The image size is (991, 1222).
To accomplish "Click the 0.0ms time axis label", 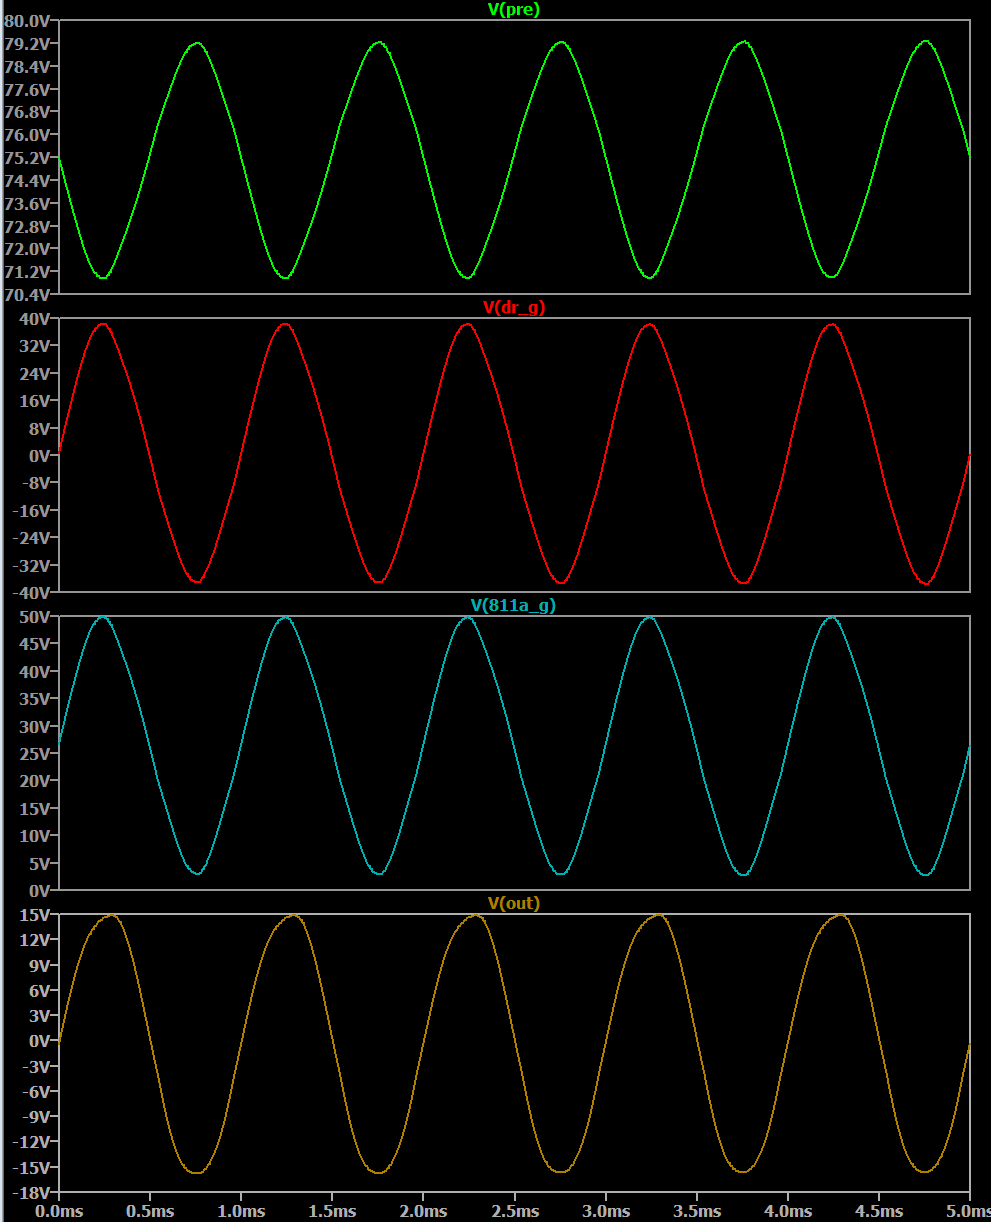I will point(59,1211).
